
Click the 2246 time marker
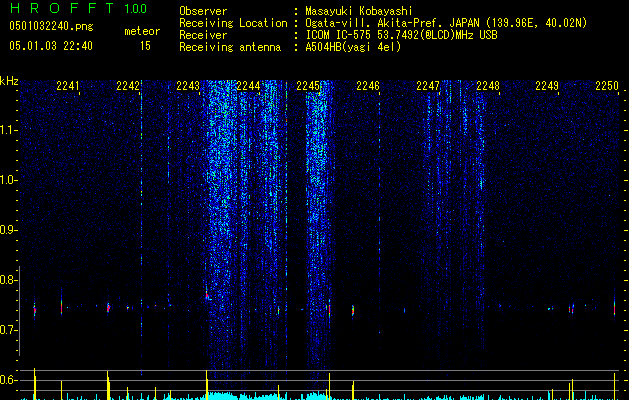[368, 86]
